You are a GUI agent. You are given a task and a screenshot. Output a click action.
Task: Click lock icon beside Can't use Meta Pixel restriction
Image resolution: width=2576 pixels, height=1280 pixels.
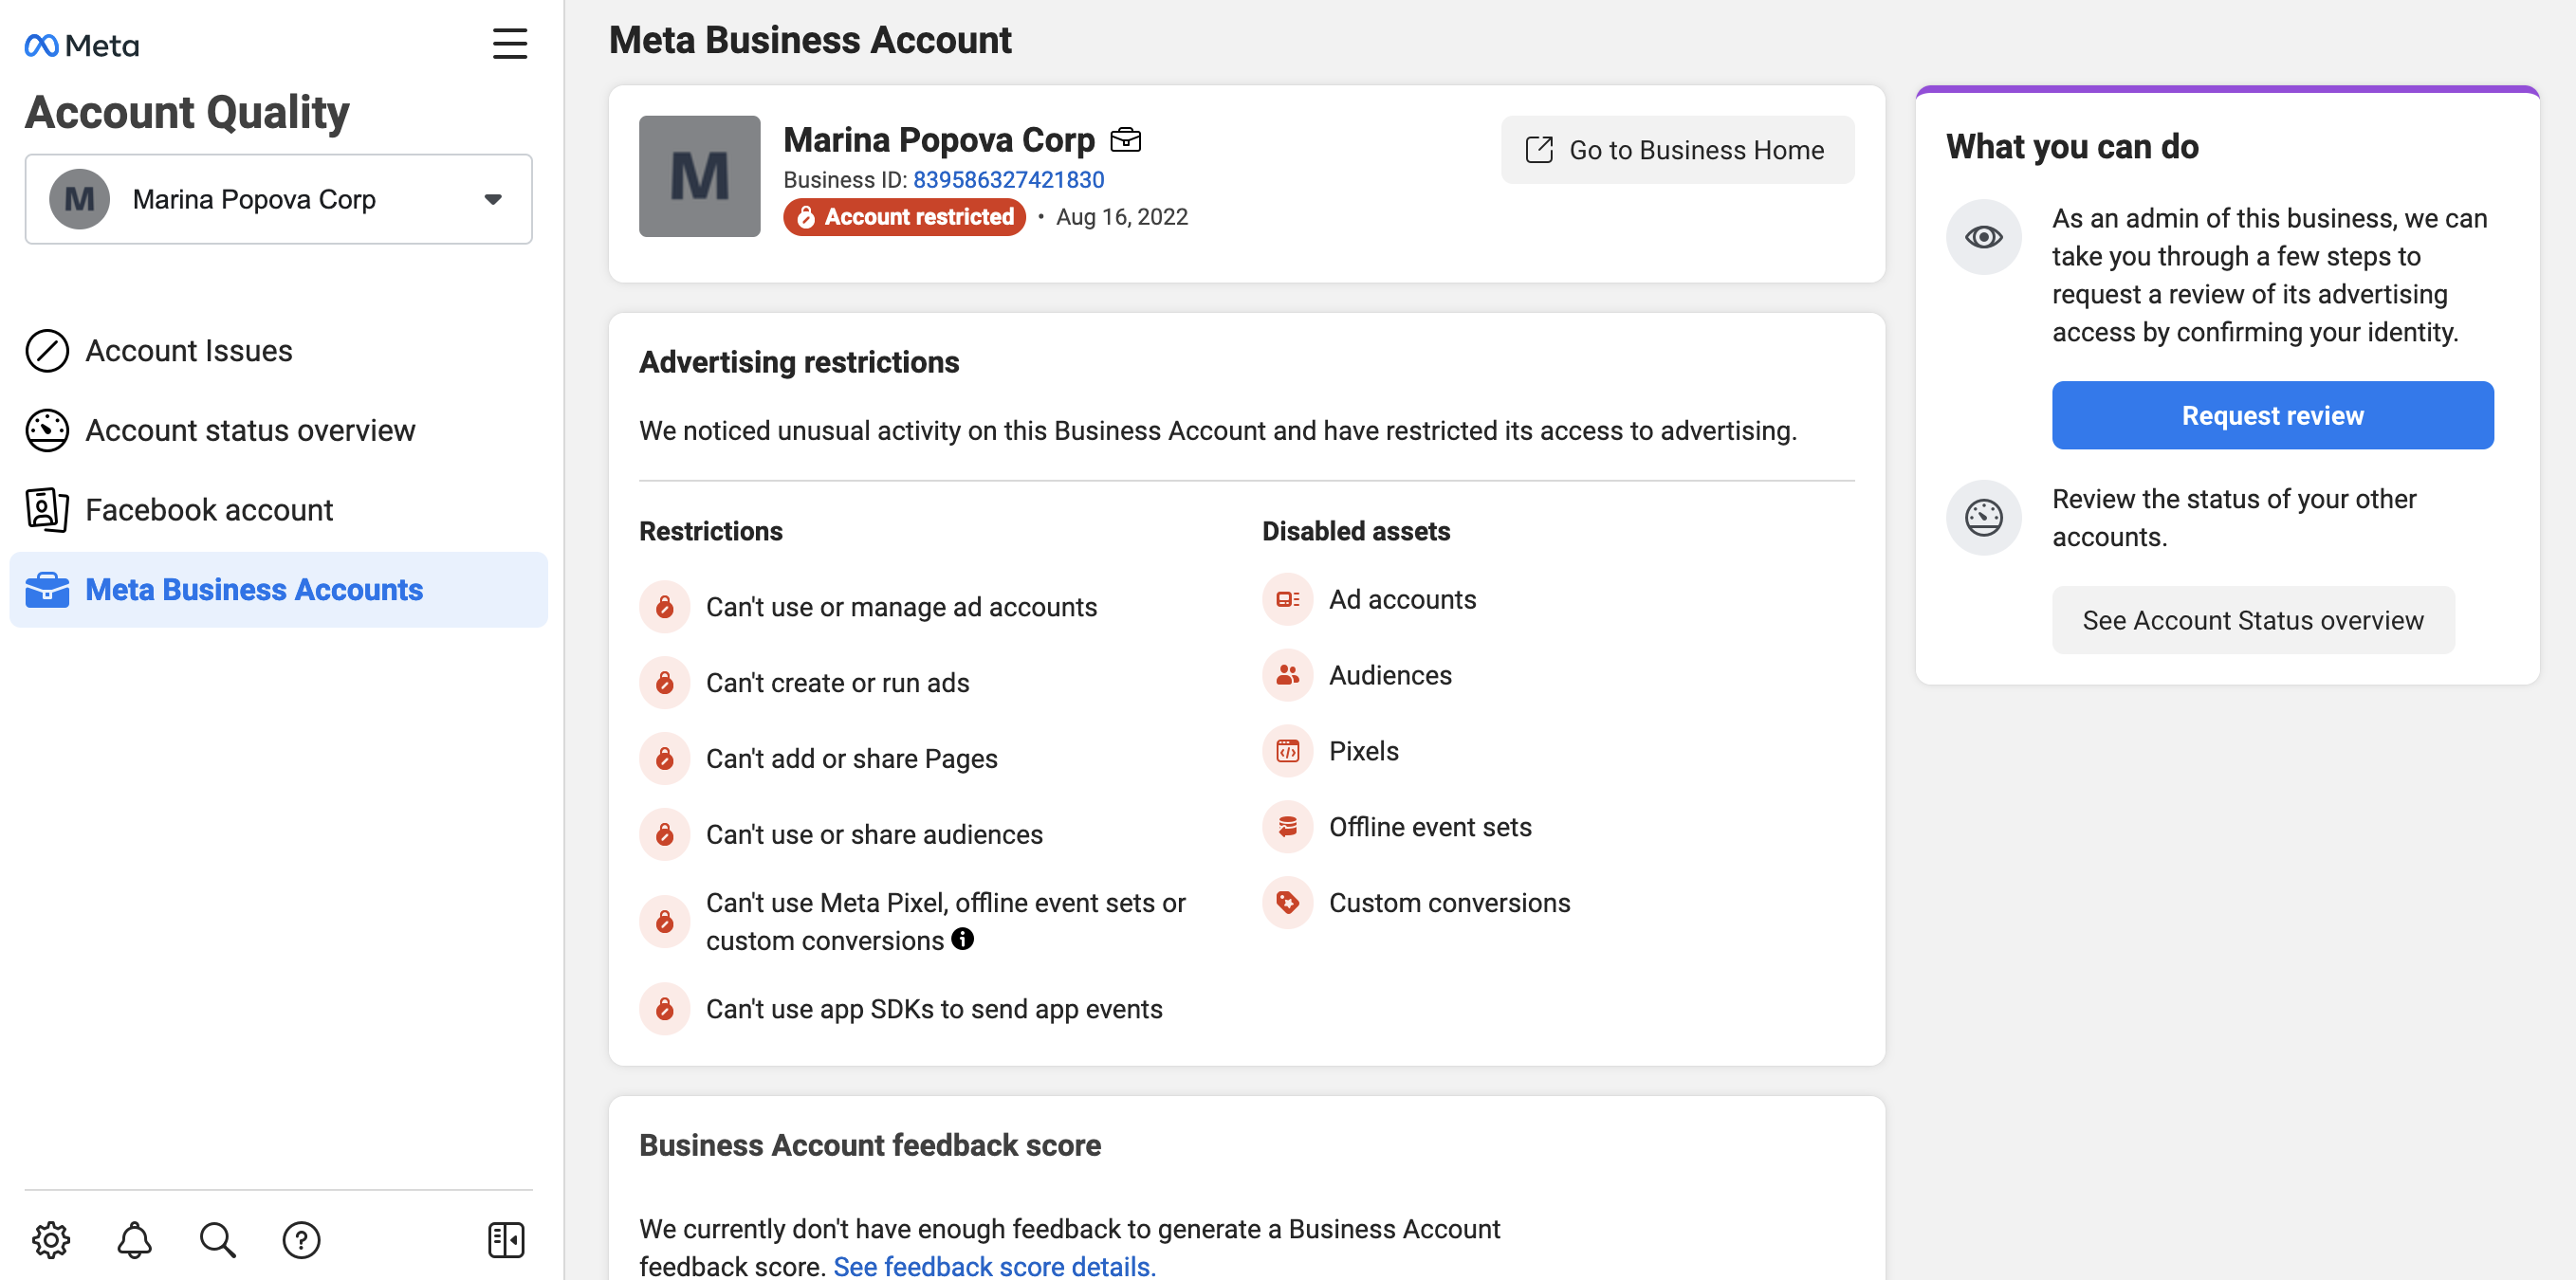tap(665, 922)
